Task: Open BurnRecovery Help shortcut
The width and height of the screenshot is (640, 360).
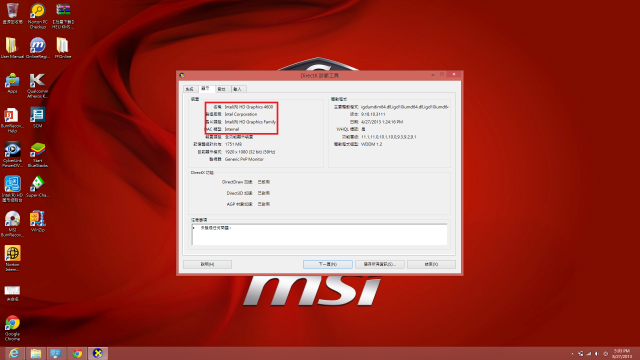Action: point(12,120)
